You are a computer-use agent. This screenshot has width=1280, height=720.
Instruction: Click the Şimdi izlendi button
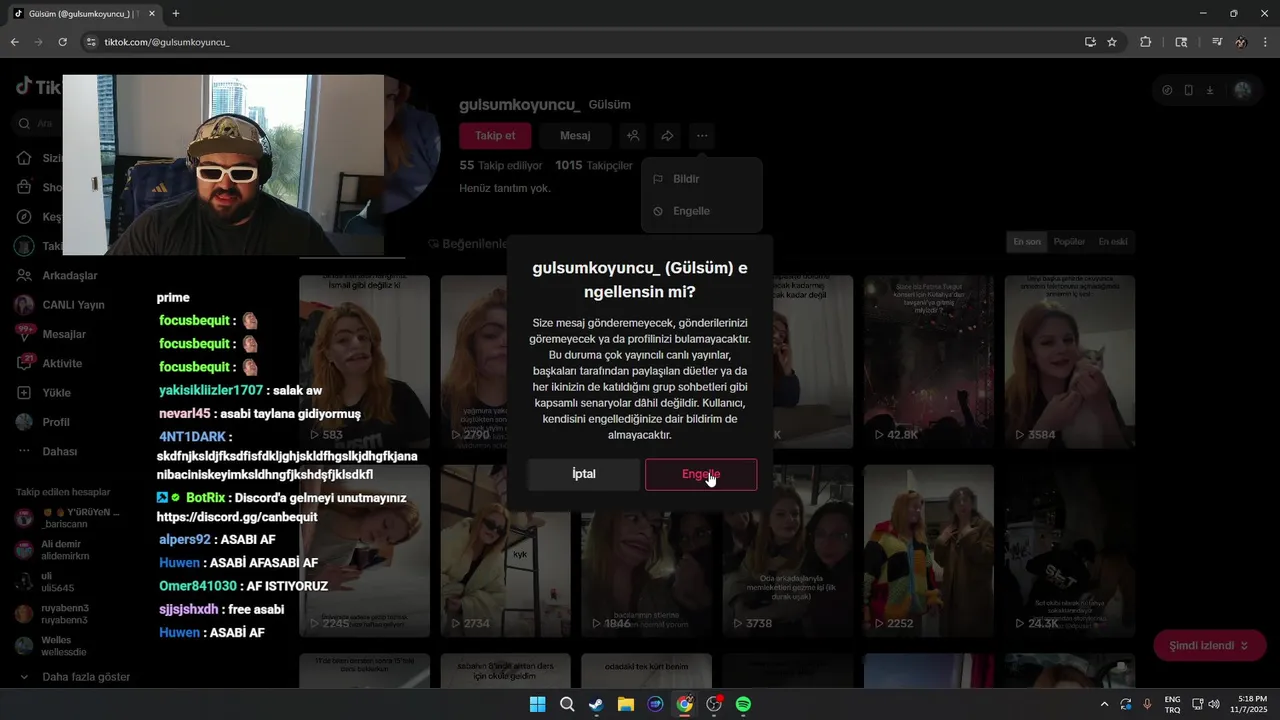(1209, 646)
